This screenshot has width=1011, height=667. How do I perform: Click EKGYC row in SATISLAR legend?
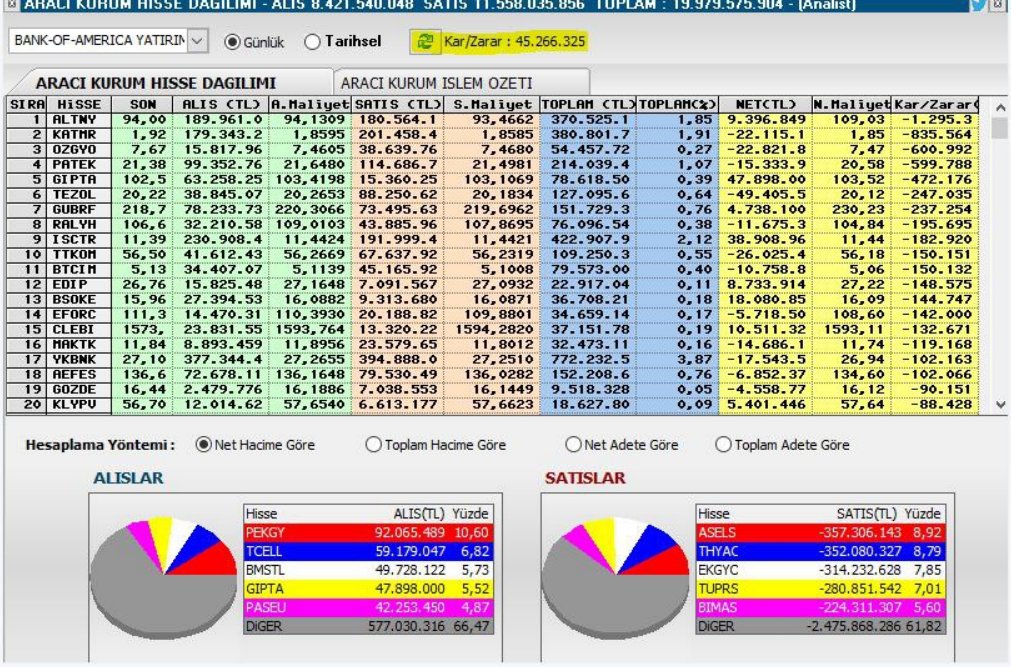[821, 570]
